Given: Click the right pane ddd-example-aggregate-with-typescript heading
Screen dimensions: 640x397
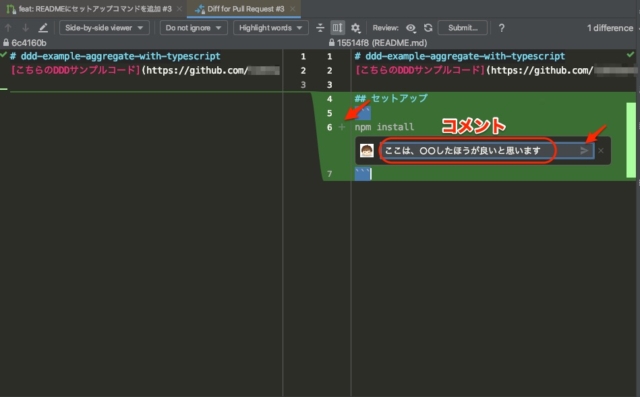Looking at the screenshot, I should [460, 56].
